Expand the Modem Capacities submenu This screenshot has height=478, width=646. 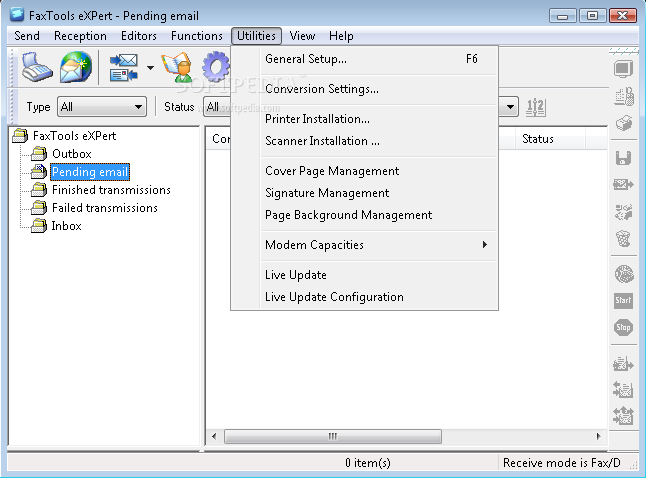(x=379, y=245)
